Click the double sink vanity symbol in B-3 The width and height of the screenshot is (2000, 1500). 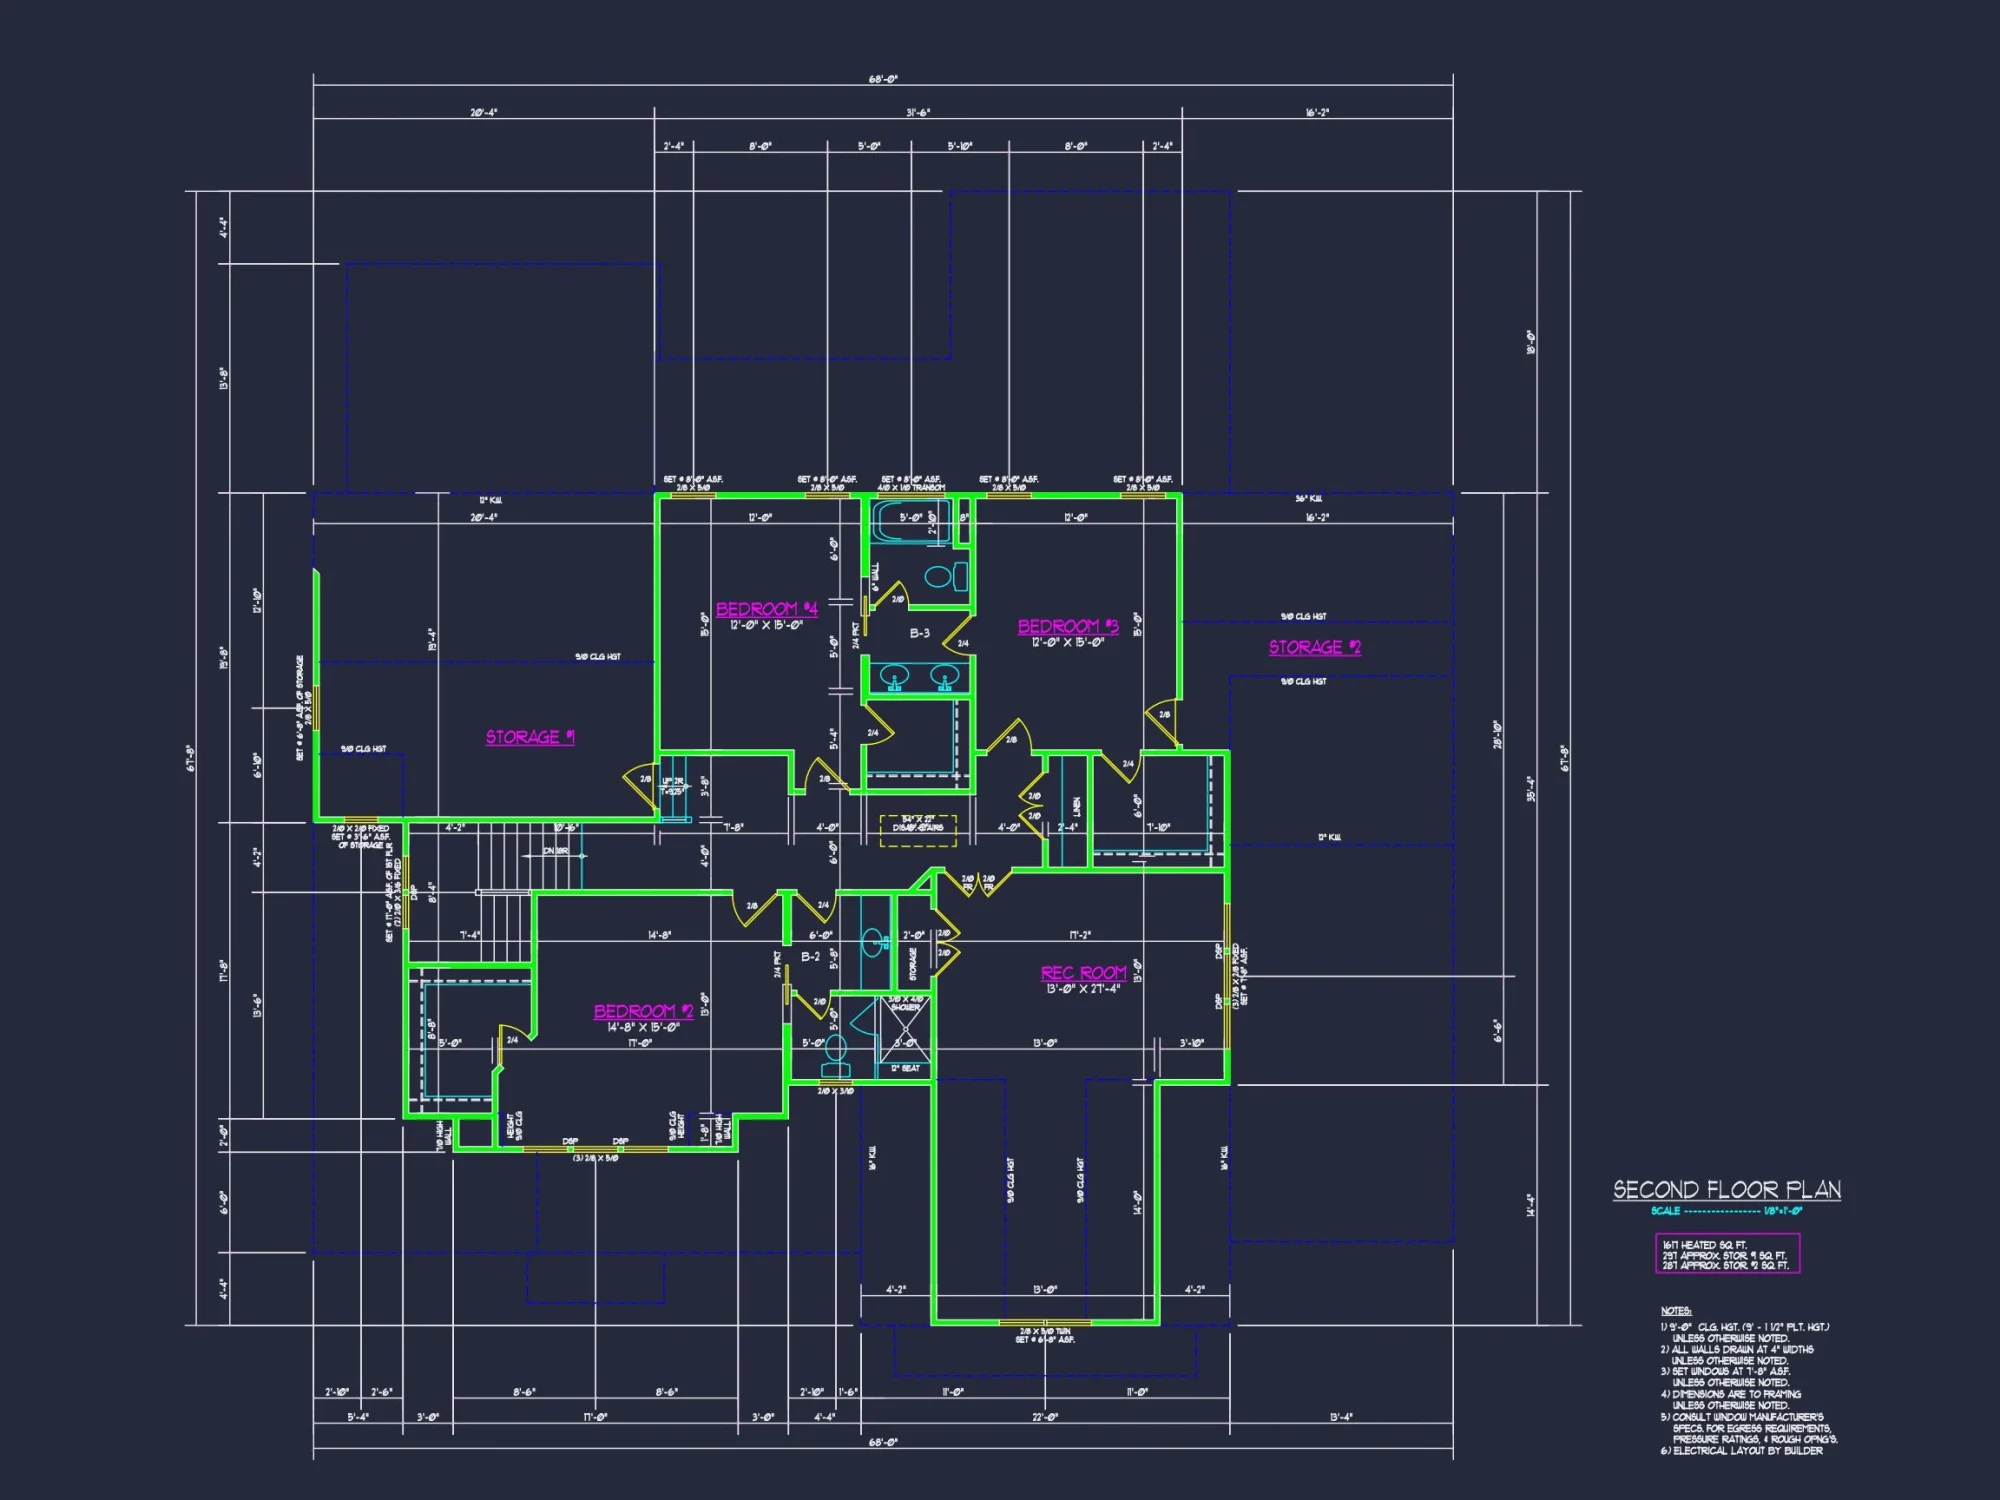[x=917, y=677]
